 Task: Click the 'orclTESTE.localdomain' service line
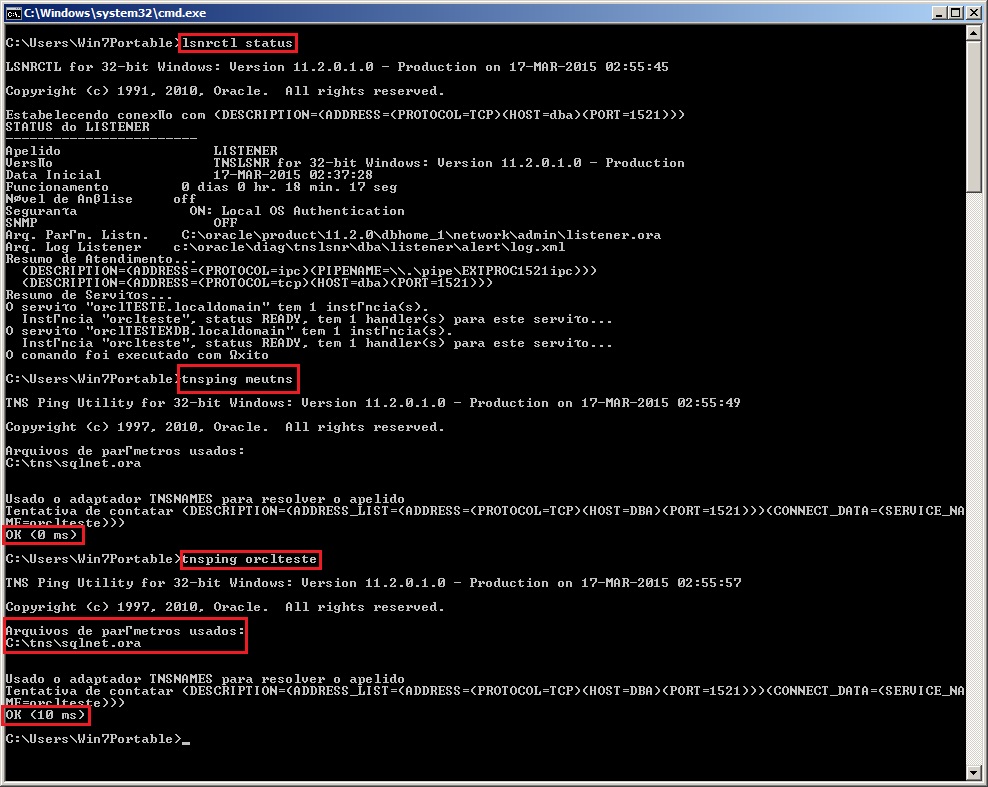217,307
